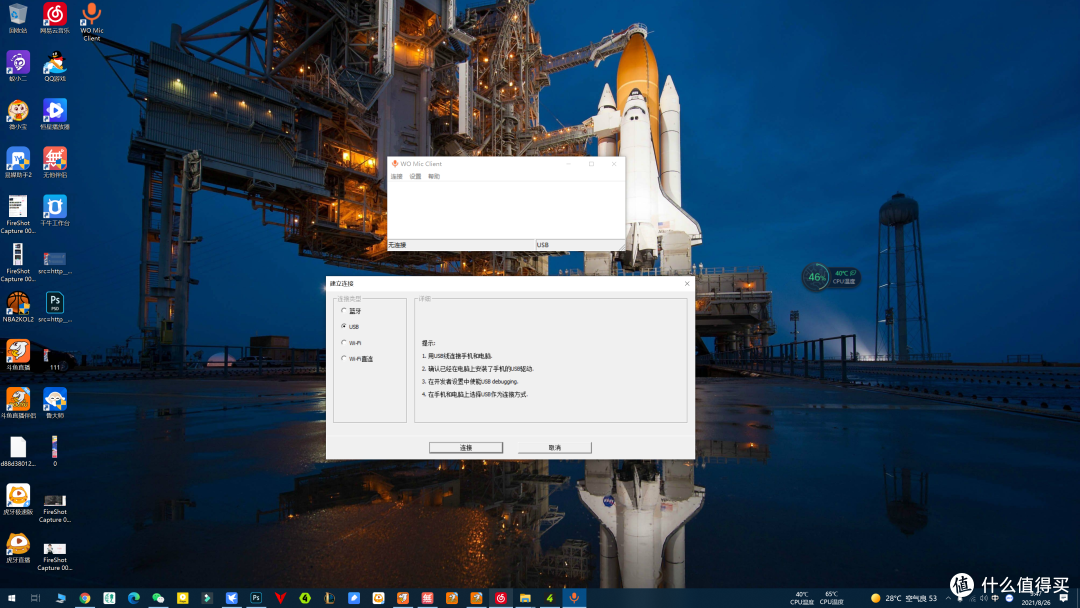Click the 2021/8/26 clock in taskbar
The width and height of the screenshot is (1080, 608).
[1035, 598]
